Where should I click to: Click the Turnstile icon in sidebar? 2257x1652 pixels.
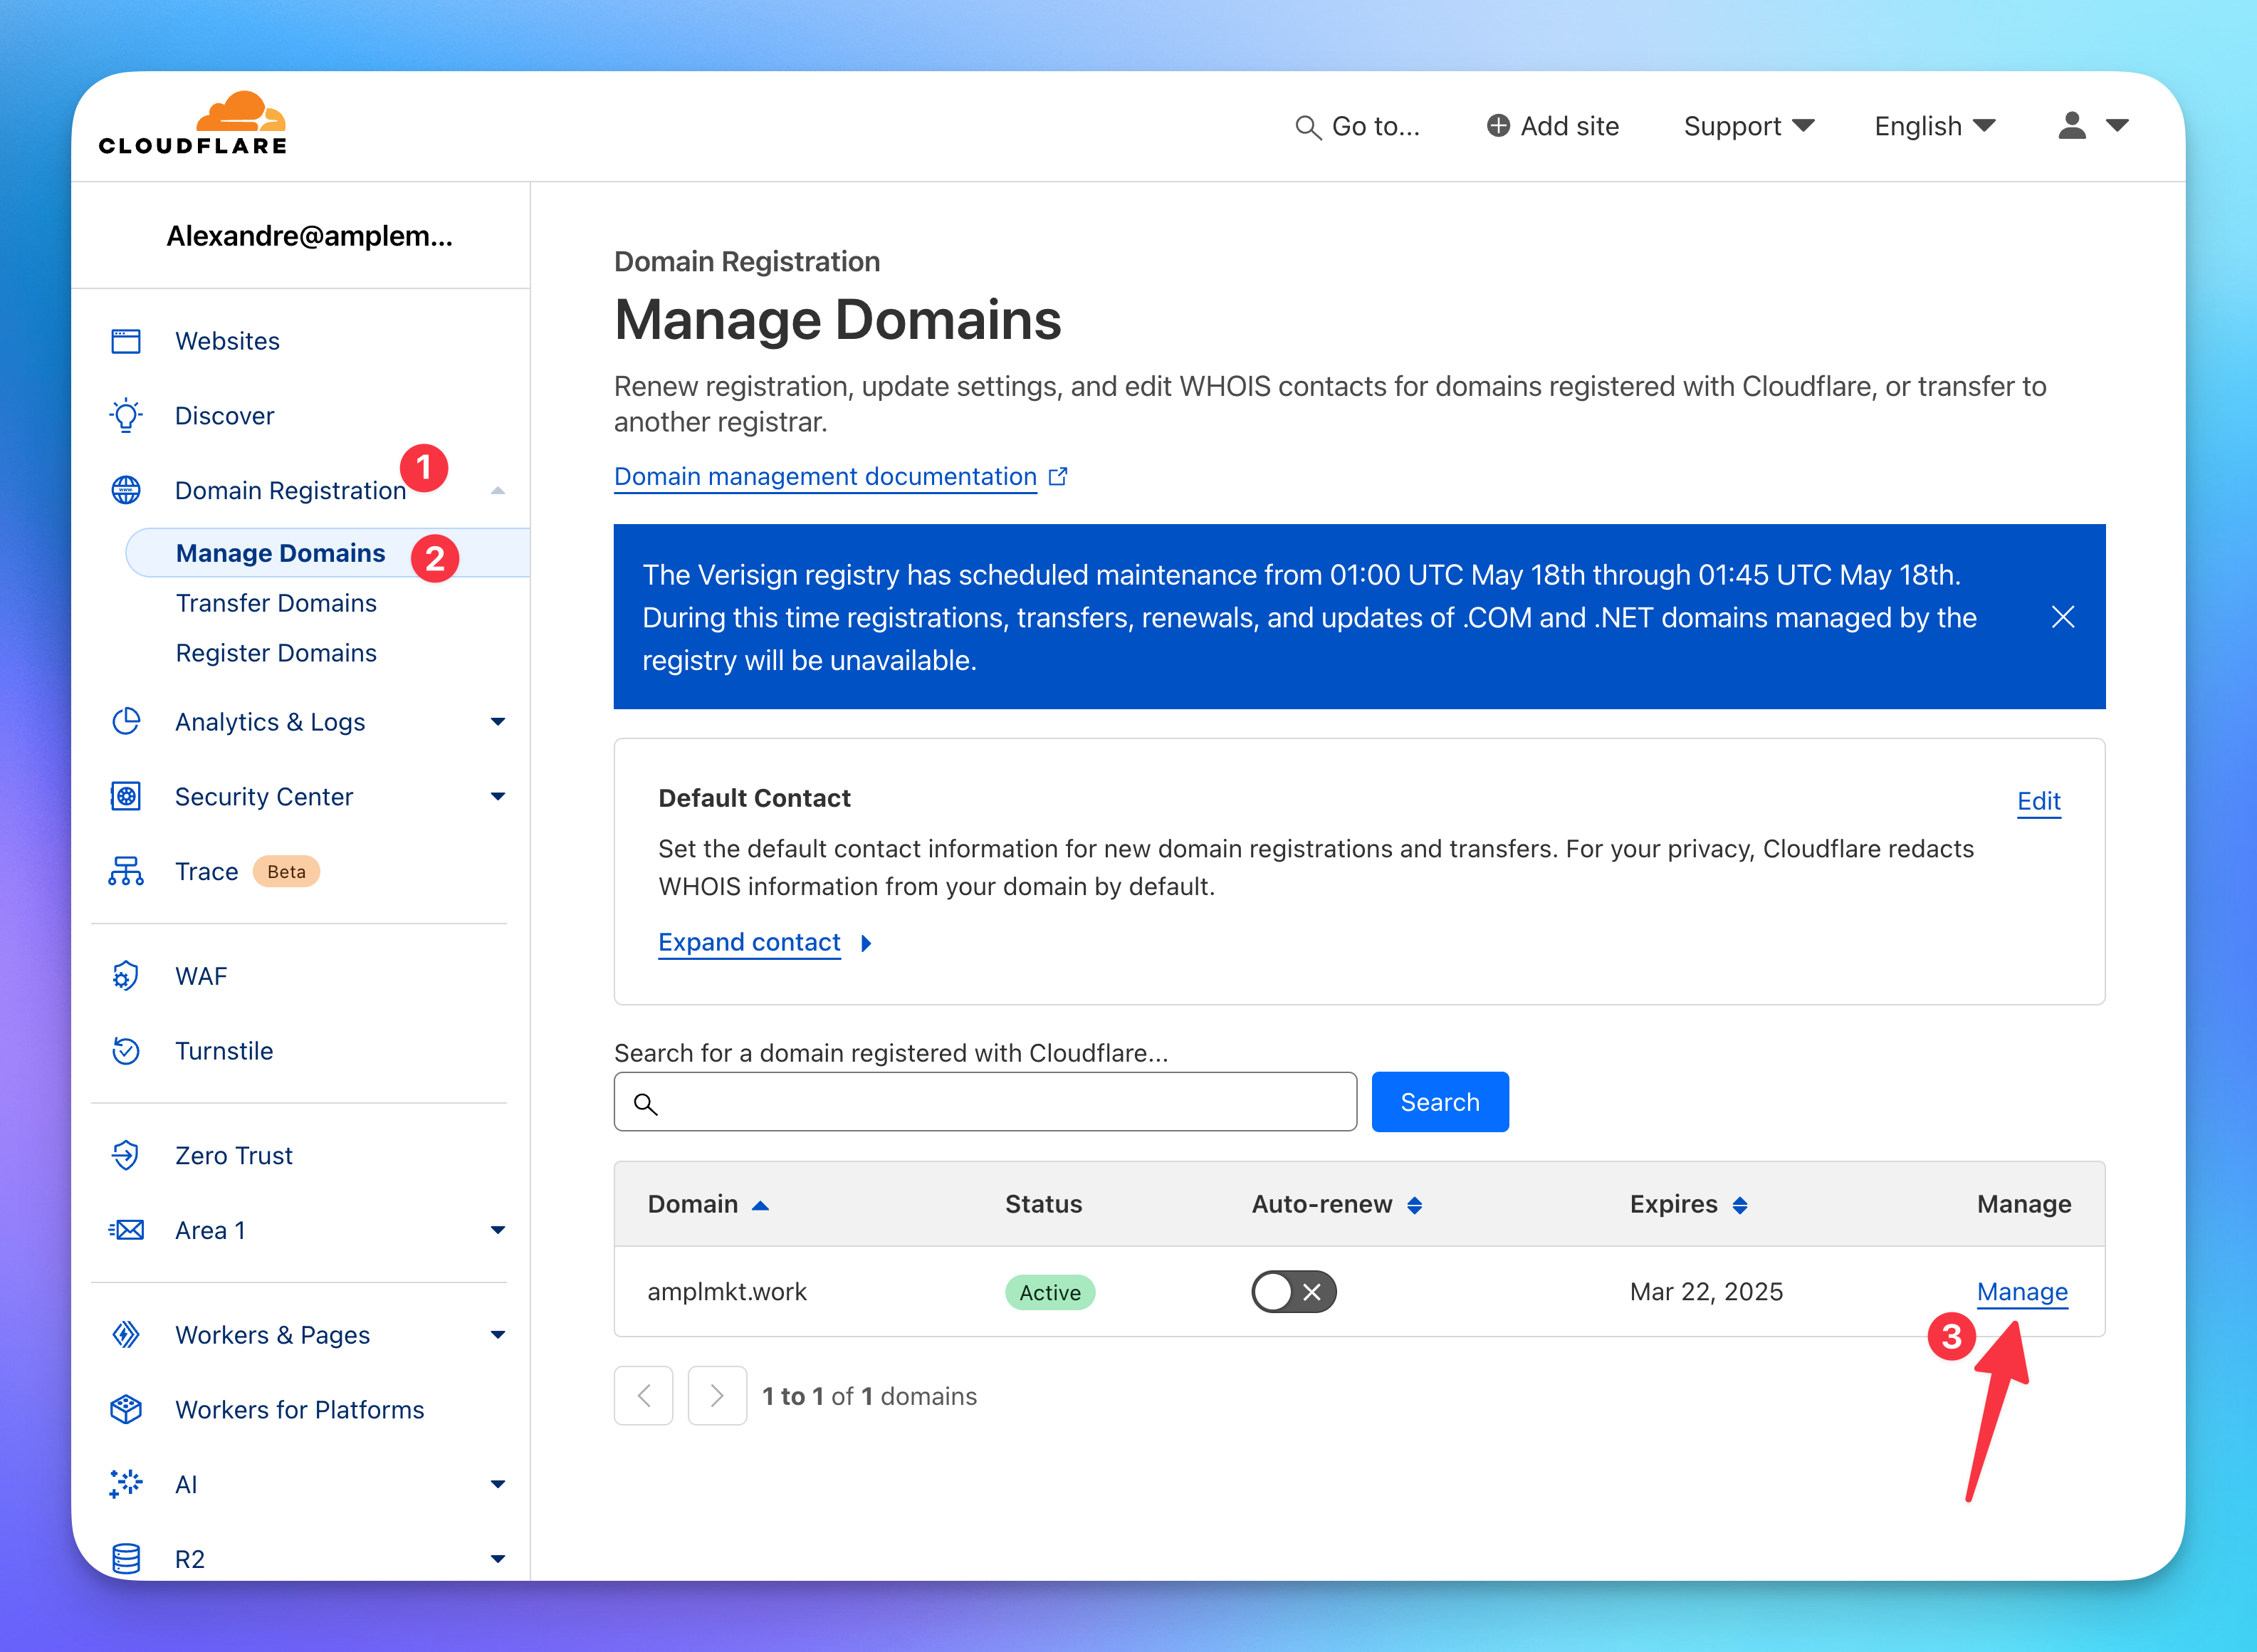pyautogui.click(x=126, y=1051)
